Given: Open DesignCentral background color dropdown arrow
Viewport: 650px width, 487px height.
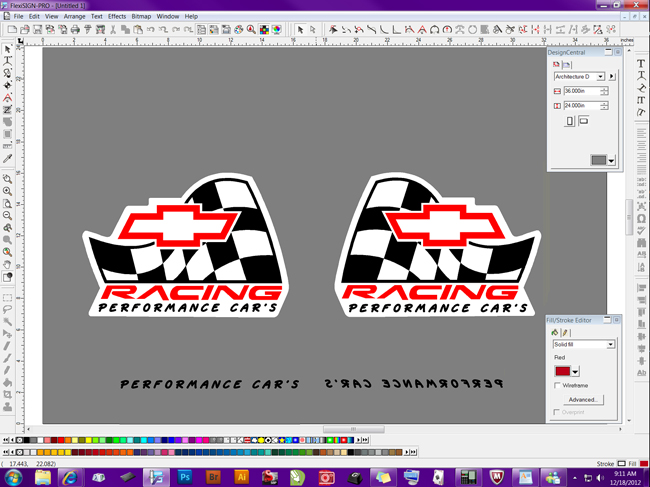Looking at the screenshot, I should [611, 160].
